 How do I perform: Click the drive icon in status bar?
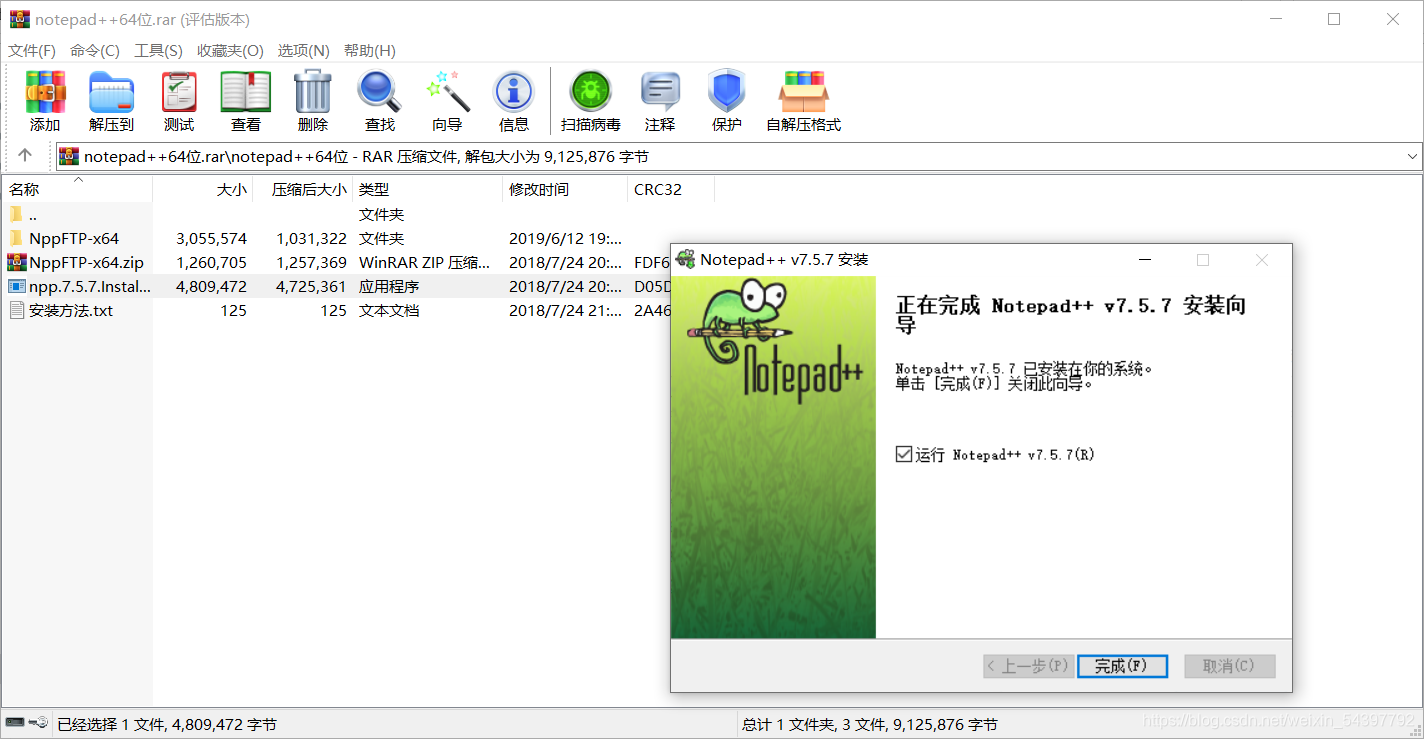[x=15, y=722]
